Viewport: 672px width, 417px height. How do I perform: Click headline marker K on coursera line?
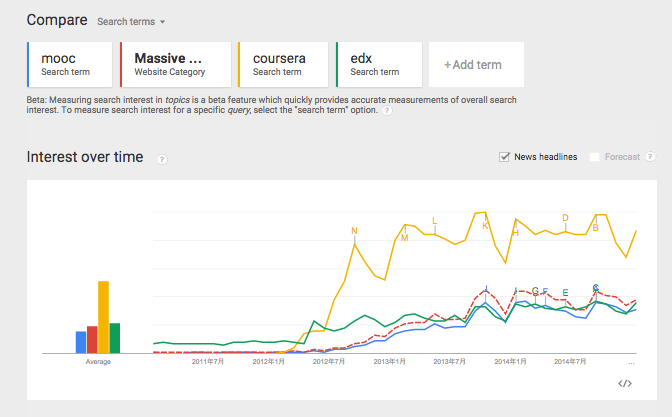click(485, 226)
